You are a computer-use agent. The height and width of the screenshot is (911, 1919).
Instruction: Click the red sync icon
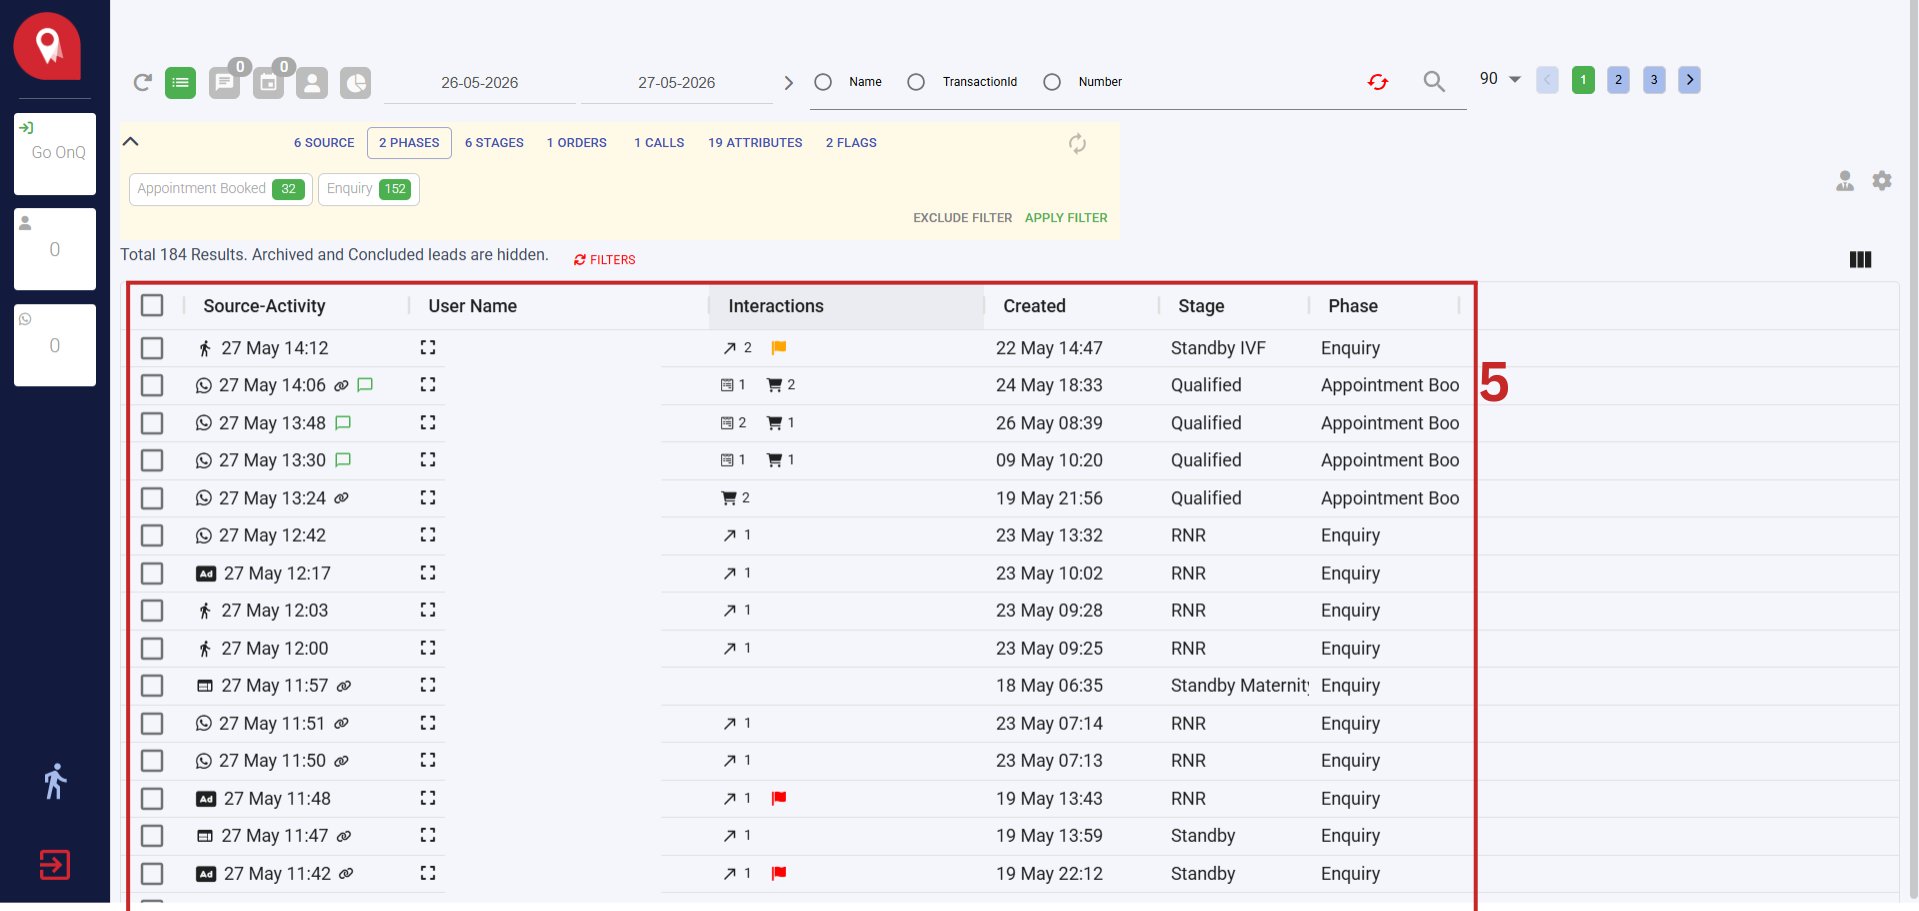1378,81
